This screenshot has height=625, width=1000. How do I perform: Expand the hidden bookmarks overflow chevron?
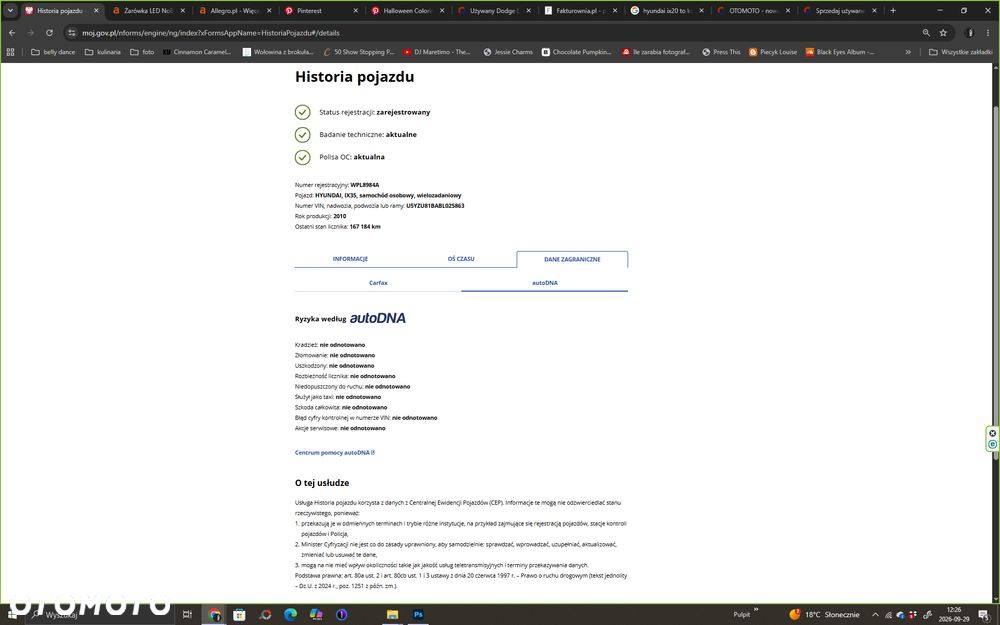[908, 52]
